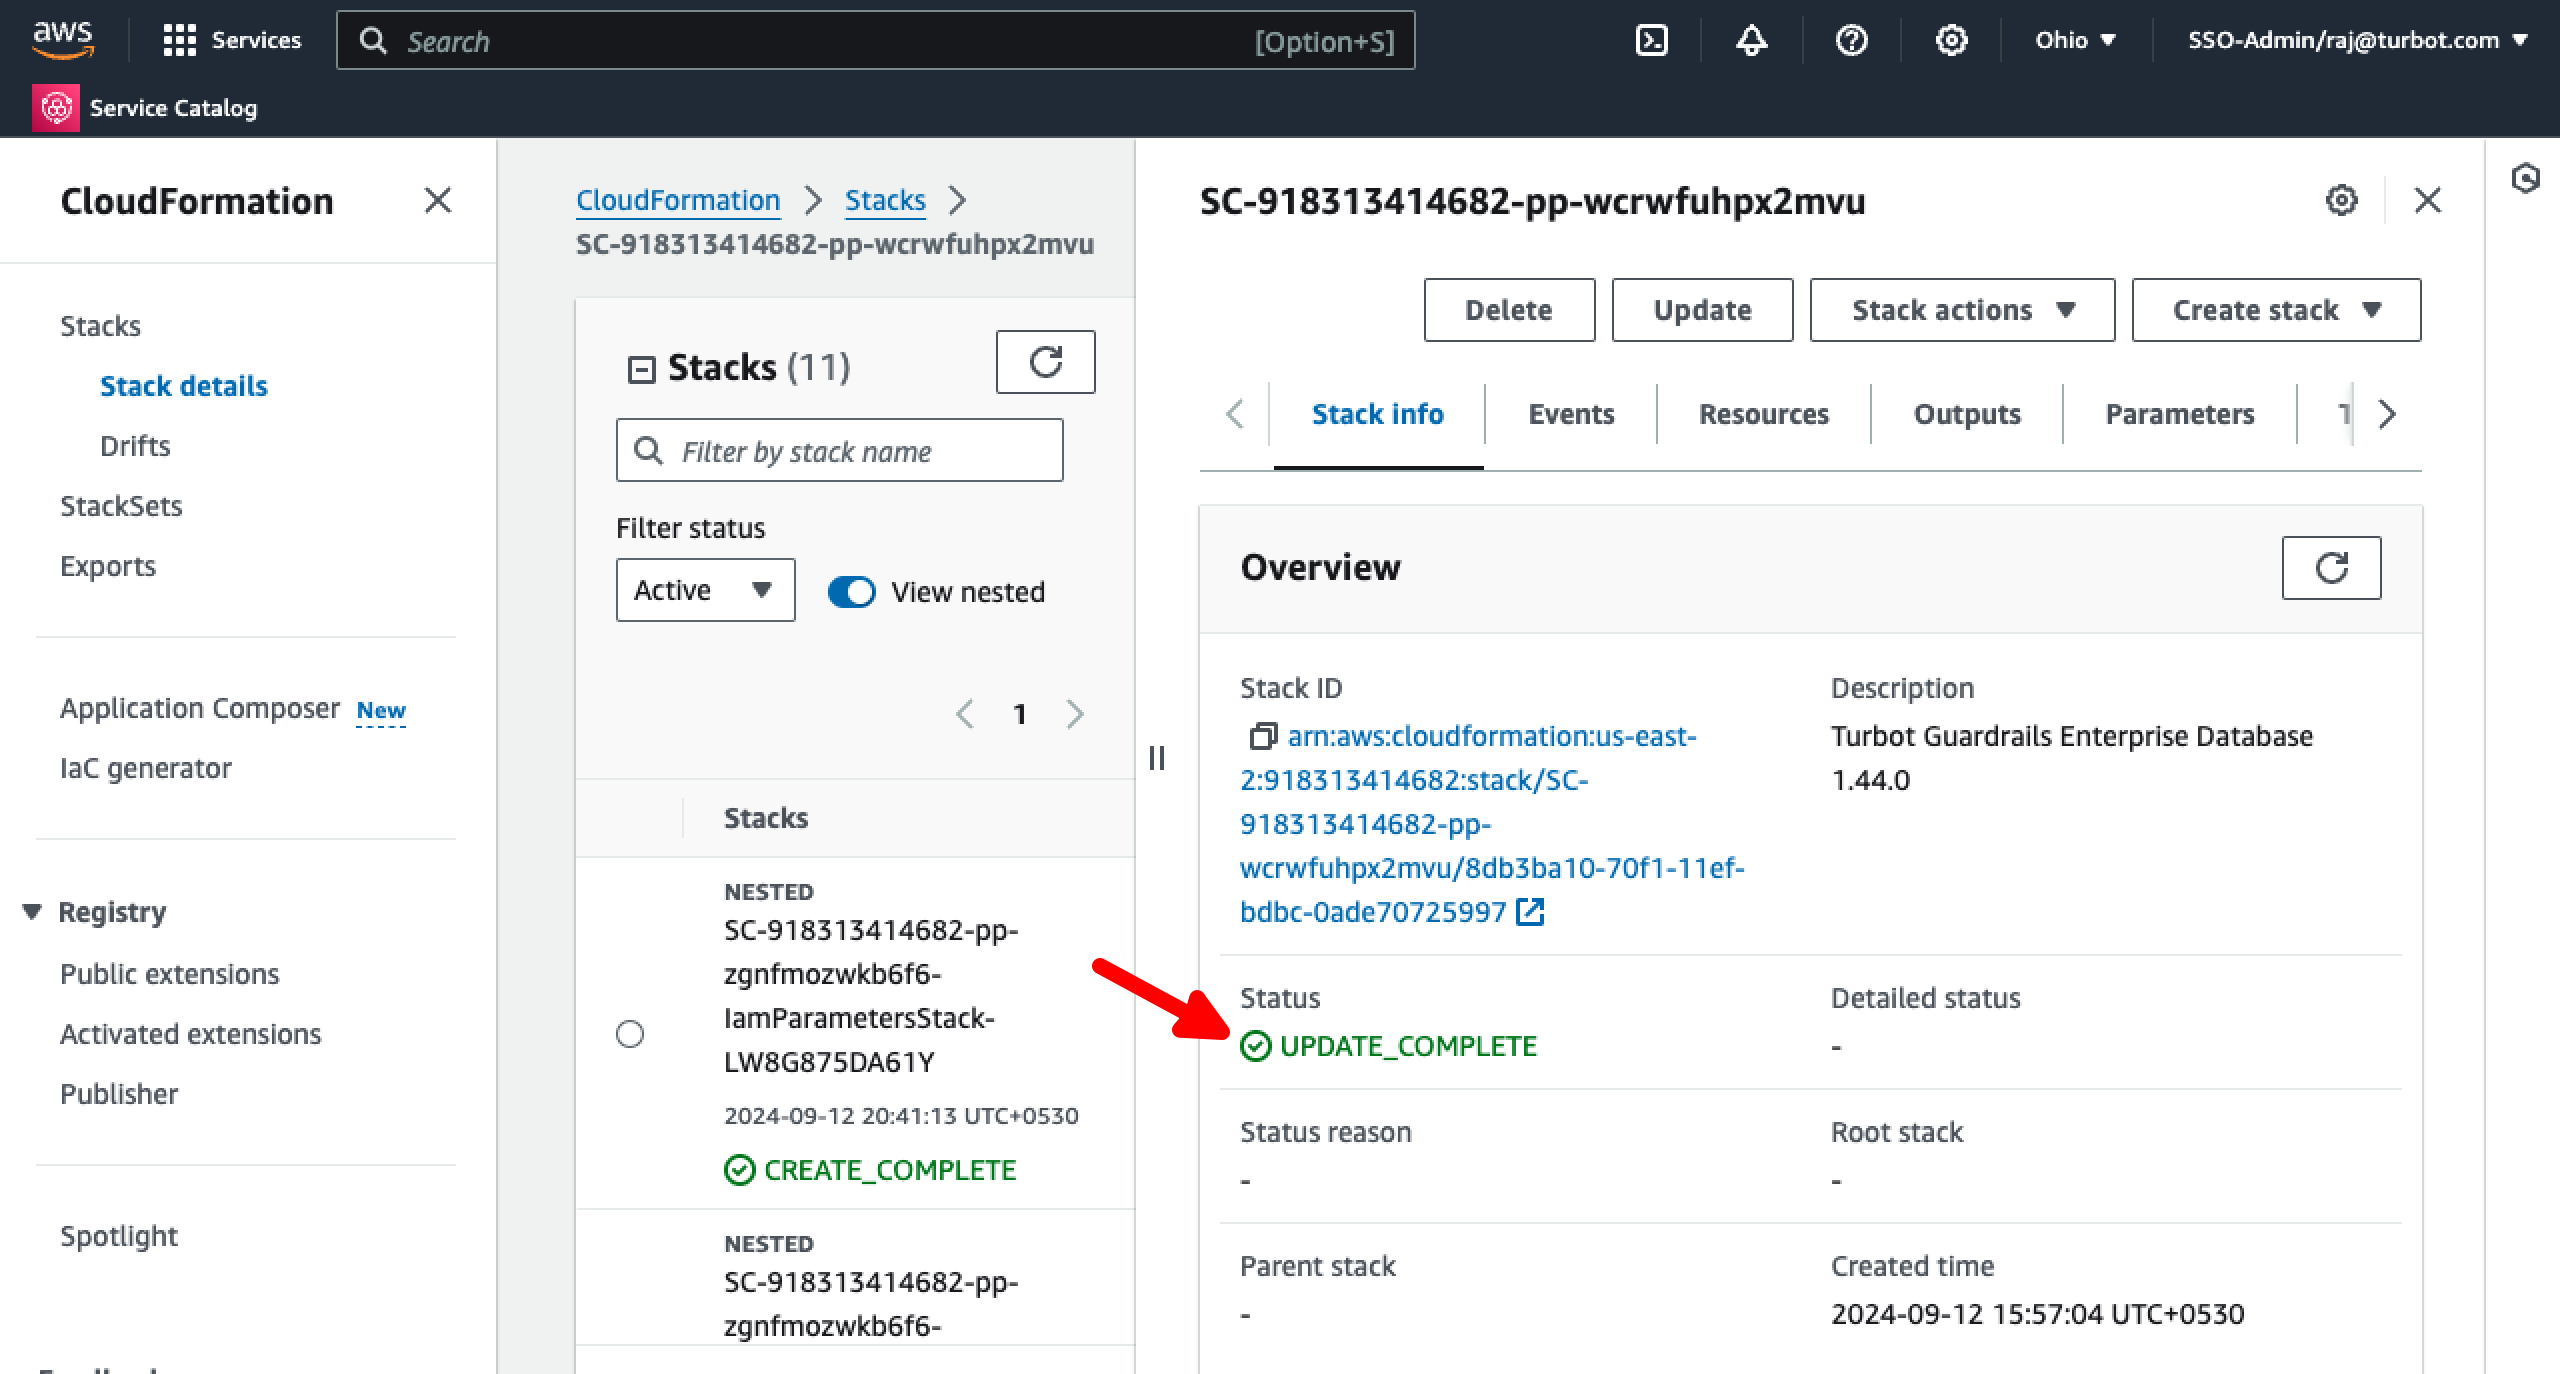
Task: Refresh the Stacks list
Action: [1045, 362]
